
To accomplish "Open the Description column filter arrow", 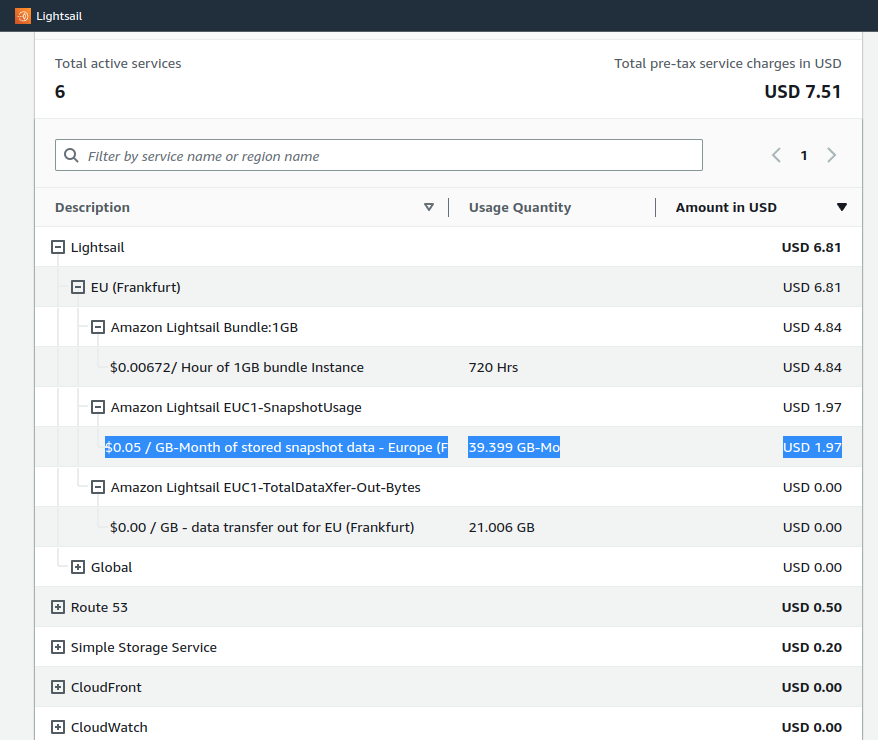I will click(430, 207).
